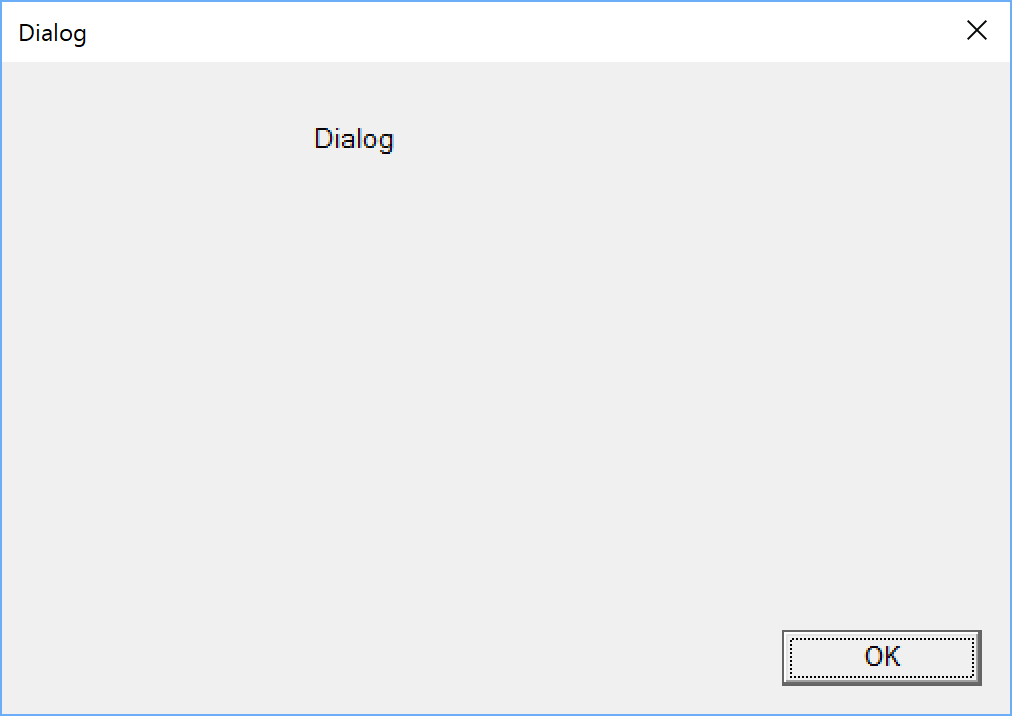
Task: Click the word Dialog inside the gray panel
Action: click(x=354, y=139)
